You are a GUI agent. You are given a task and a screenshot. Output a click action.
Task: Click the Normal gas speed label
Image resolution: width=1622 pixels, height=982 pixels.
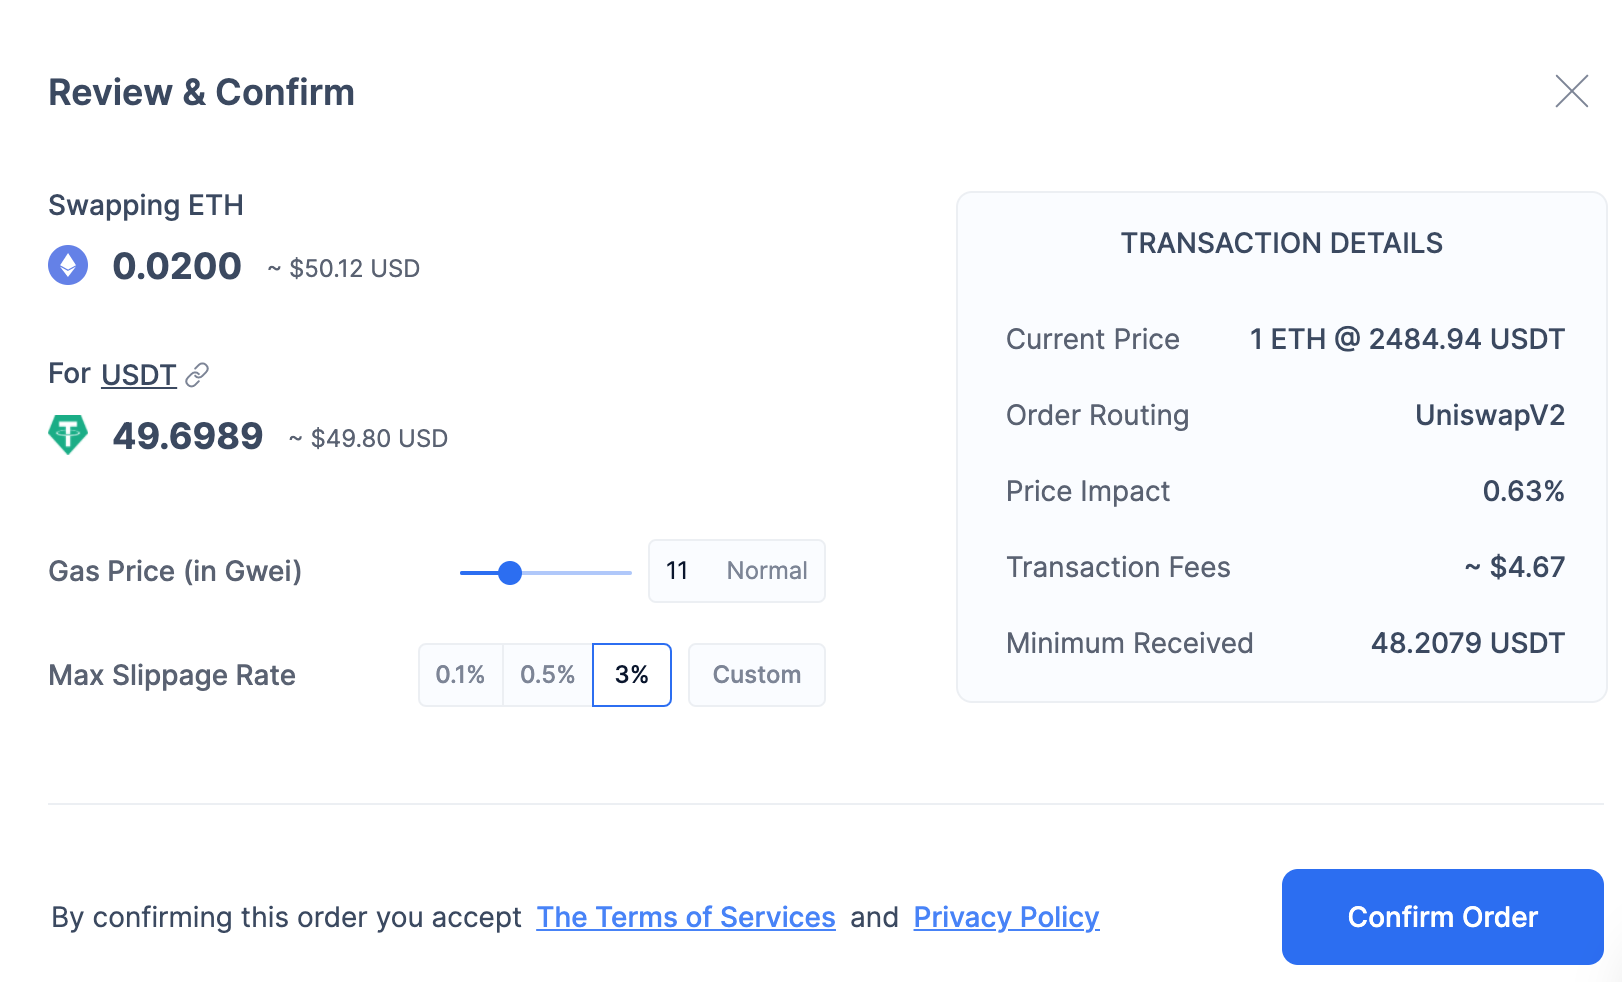(x=766, y=571)
